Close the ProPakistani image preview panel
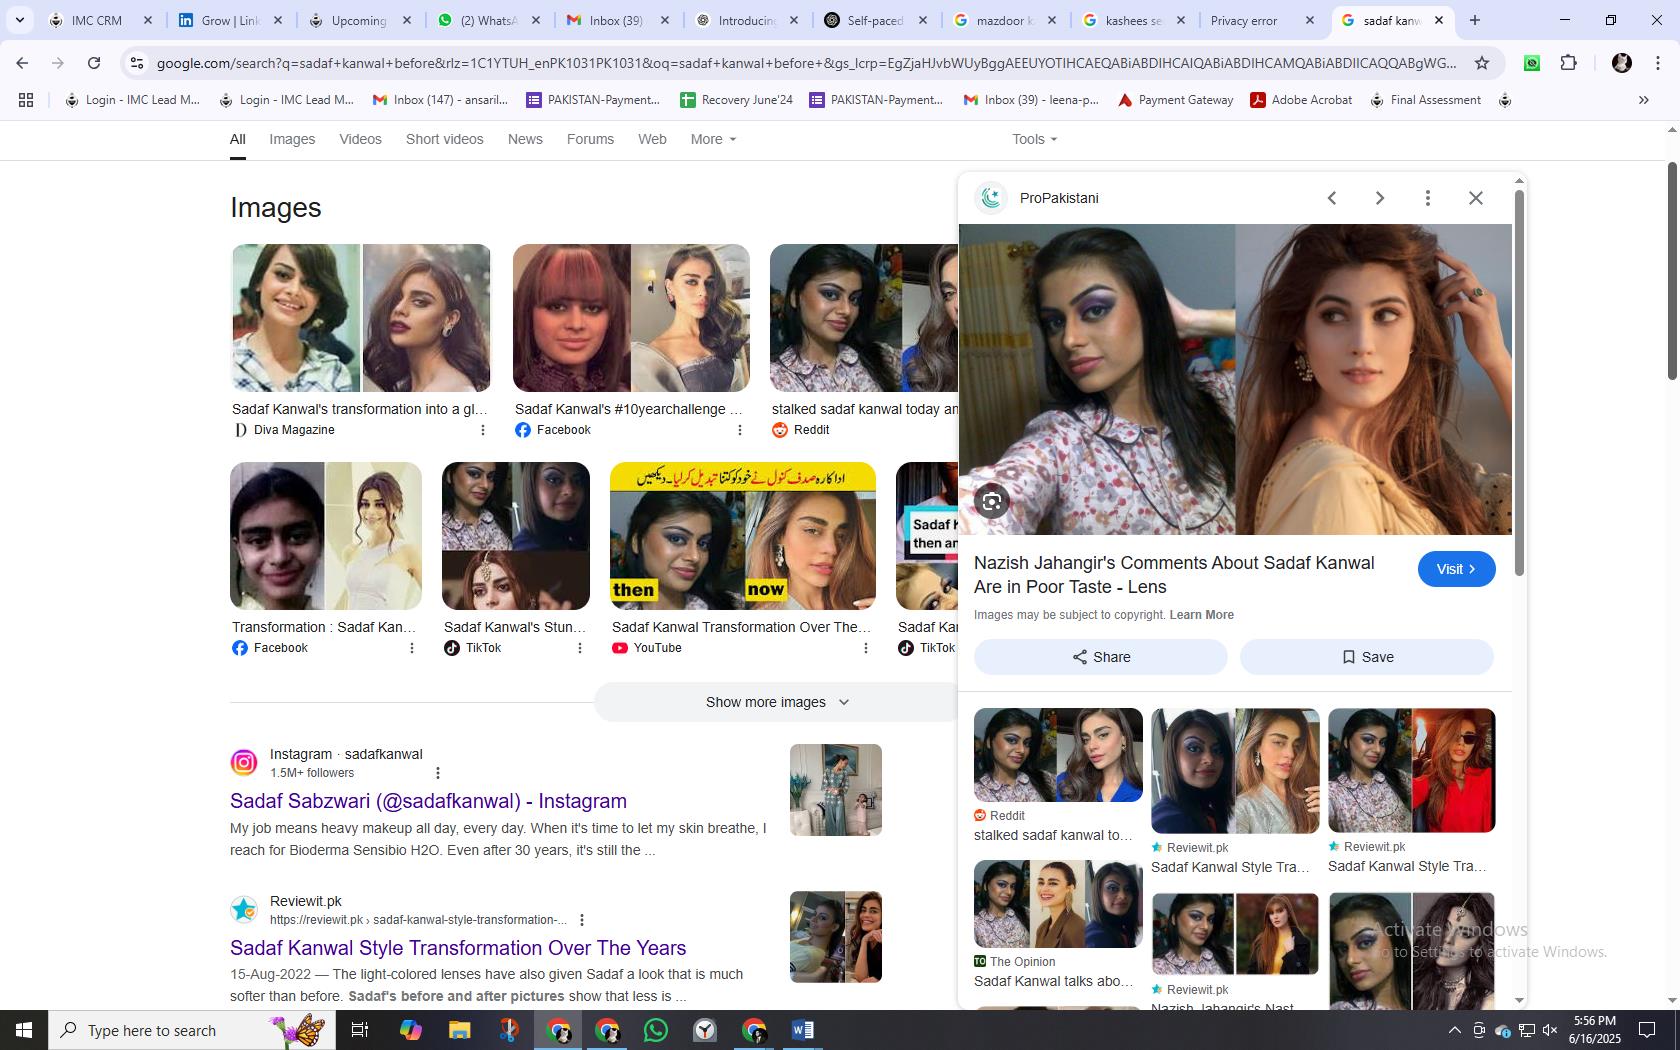Image resolution: width=1680 pixels, height=1050 pixels. (1476, 198)
